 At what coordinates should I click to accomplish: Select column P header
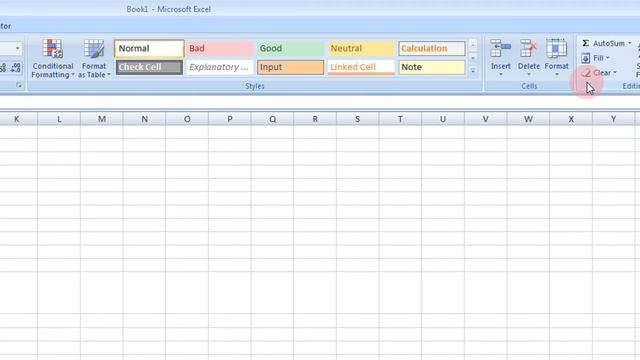230,119
